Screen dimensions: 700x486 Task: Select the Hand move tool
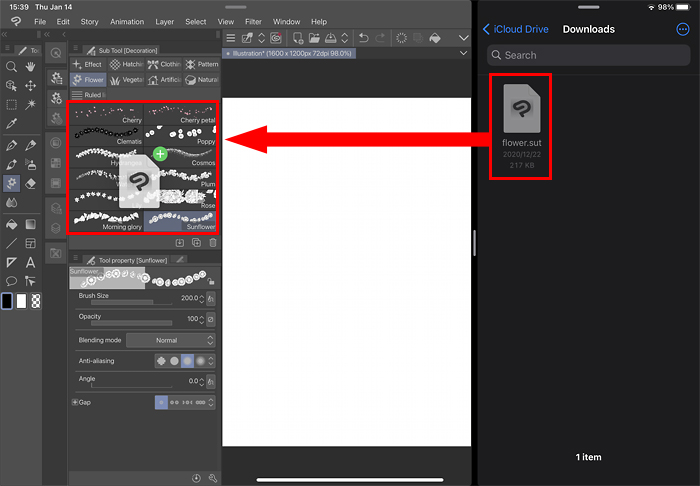click(31, 67)
